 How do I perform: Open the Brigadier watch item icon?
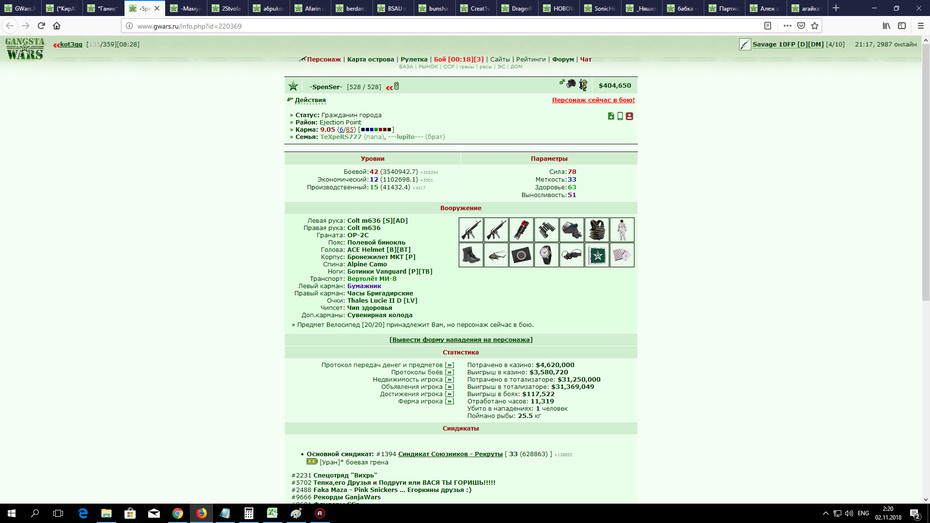[x=546, y=255]
